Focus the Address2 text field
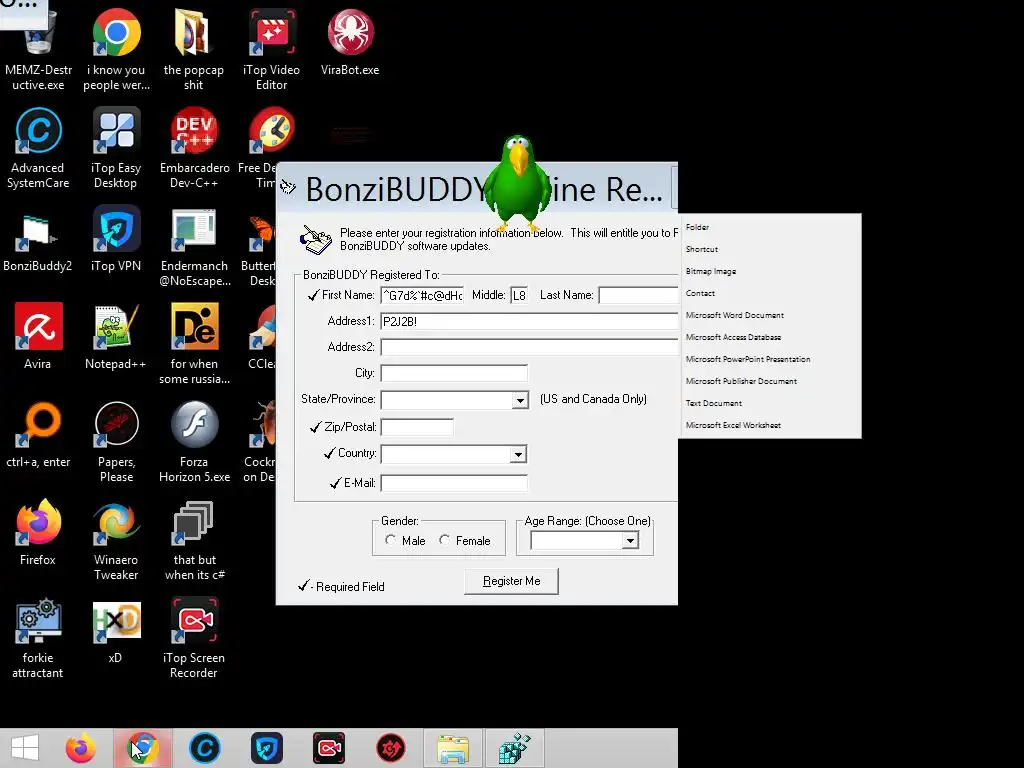 pyautogui.click(x=529, y=347)
